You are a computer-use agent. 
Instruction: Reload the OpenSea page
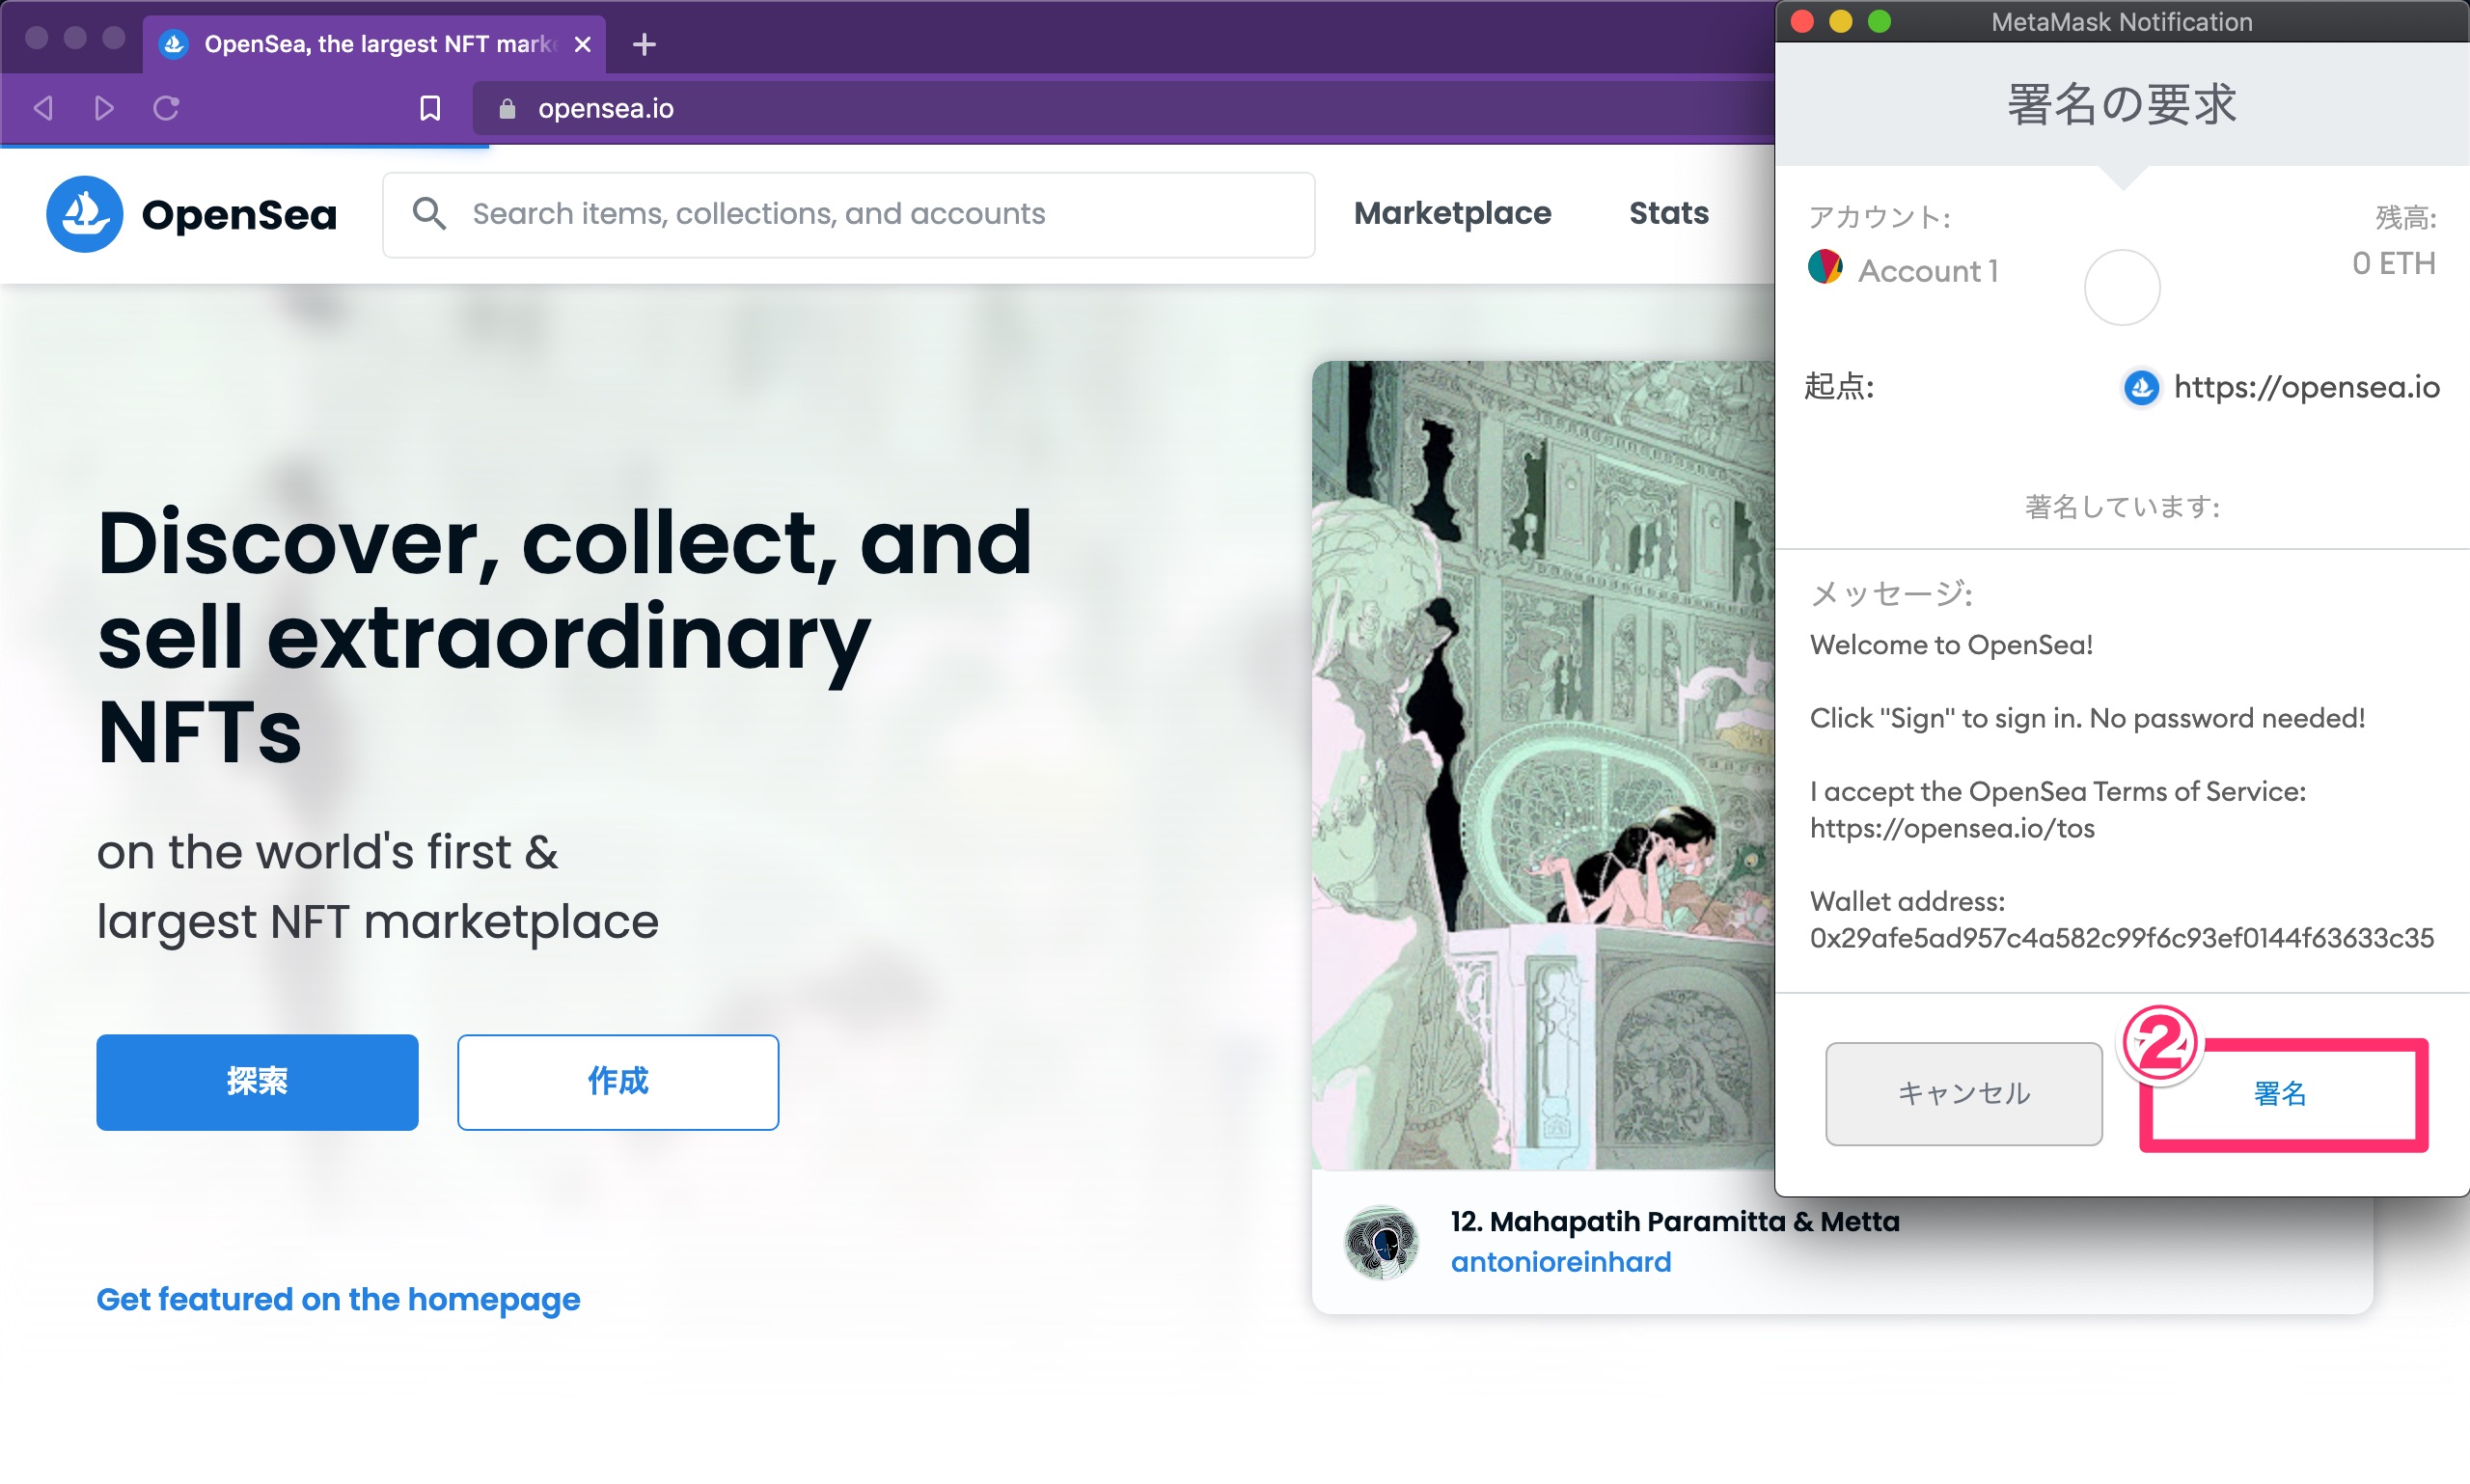pyautogui.click(x=166, y=108)
